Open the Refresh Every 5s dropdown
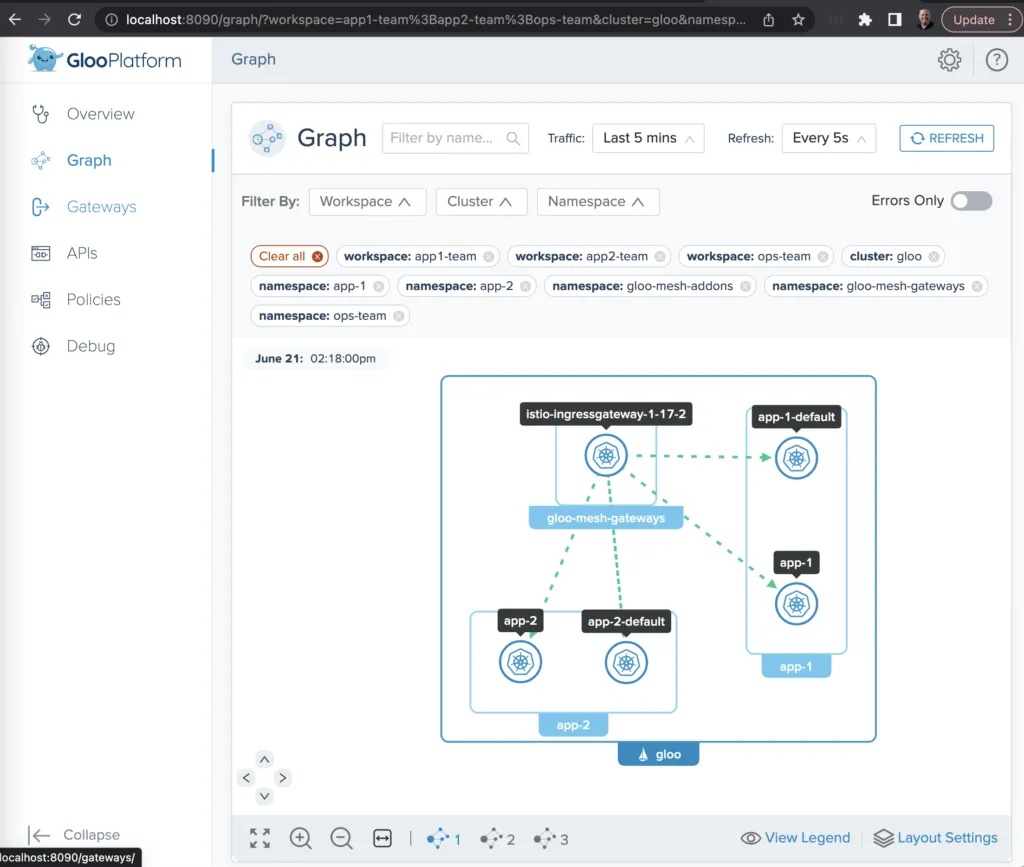1024x867 pixels. 828,138
